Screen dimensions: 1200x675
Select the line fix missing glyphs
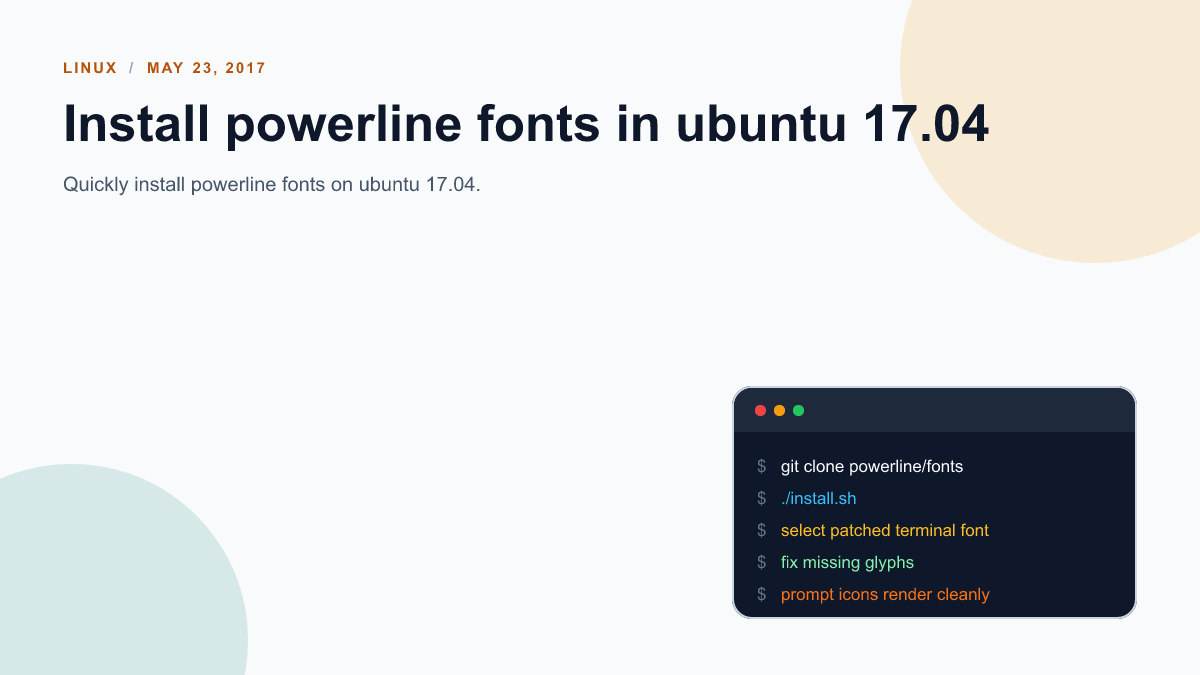[847, 562]
